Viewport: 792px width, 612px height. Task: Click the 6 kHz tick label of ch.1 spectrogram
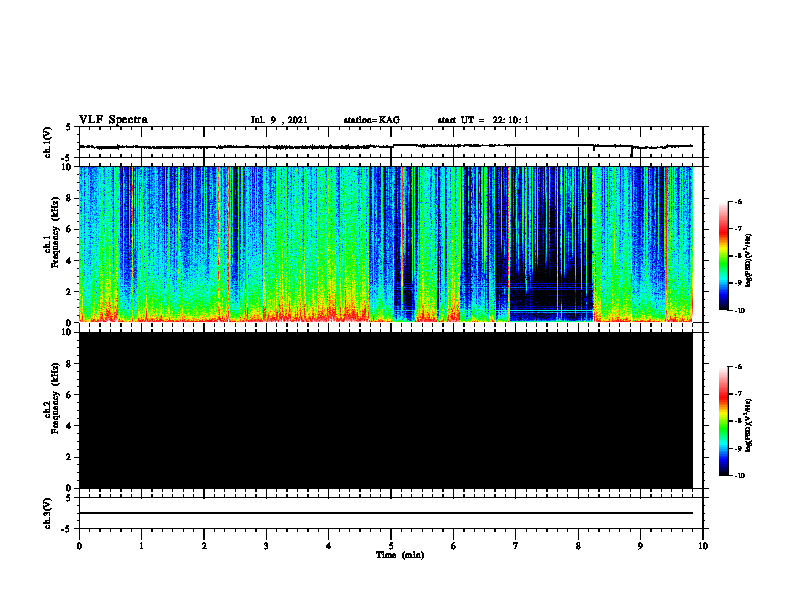(70, 229)
